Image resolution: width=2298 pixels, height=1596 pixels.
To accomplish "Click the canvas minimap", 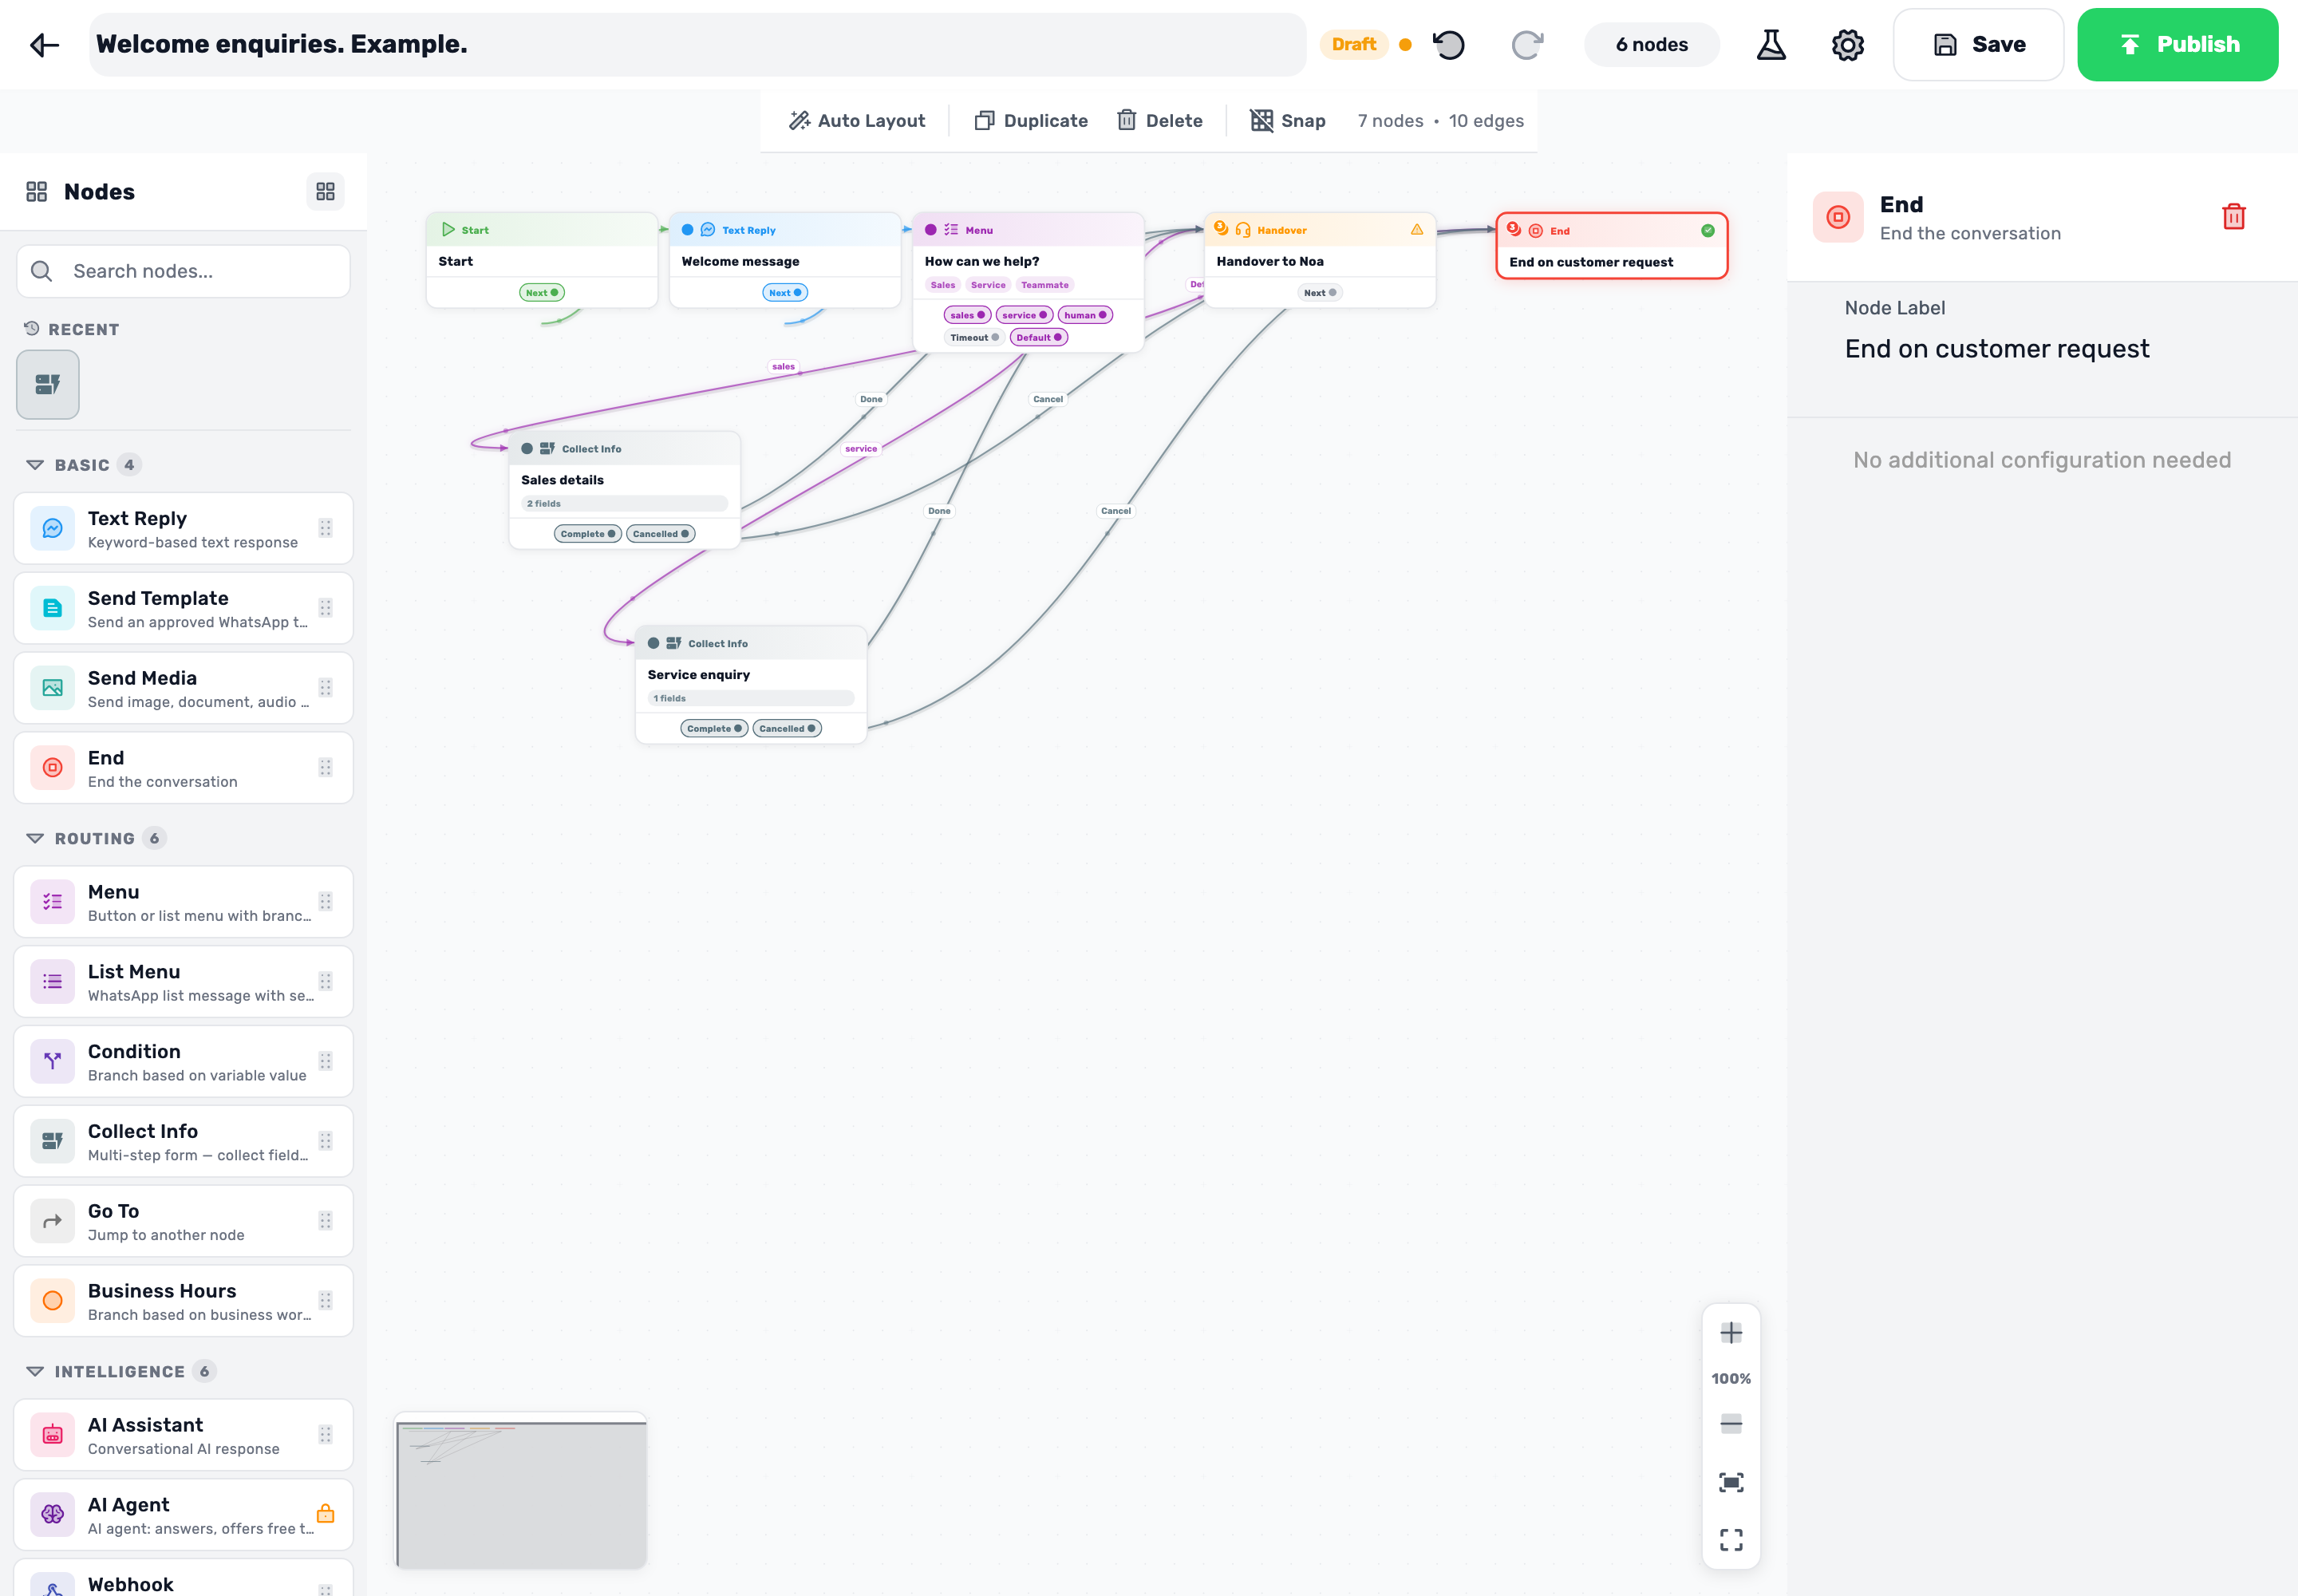I will point(521,1491).
